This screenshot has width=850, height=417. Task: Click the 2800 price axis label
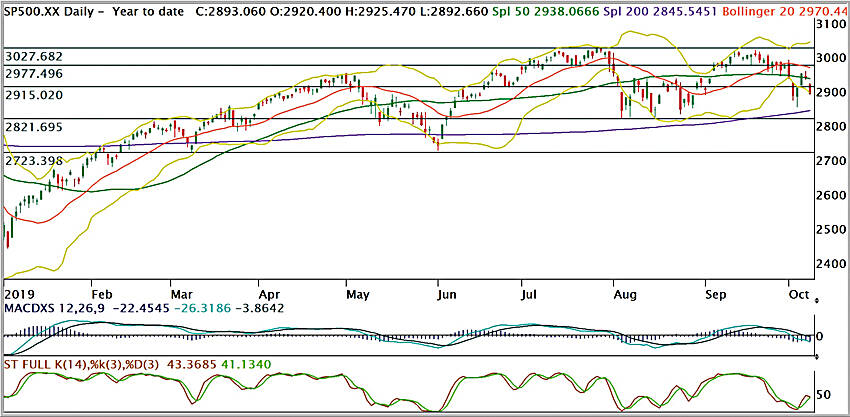pos(830,126)
